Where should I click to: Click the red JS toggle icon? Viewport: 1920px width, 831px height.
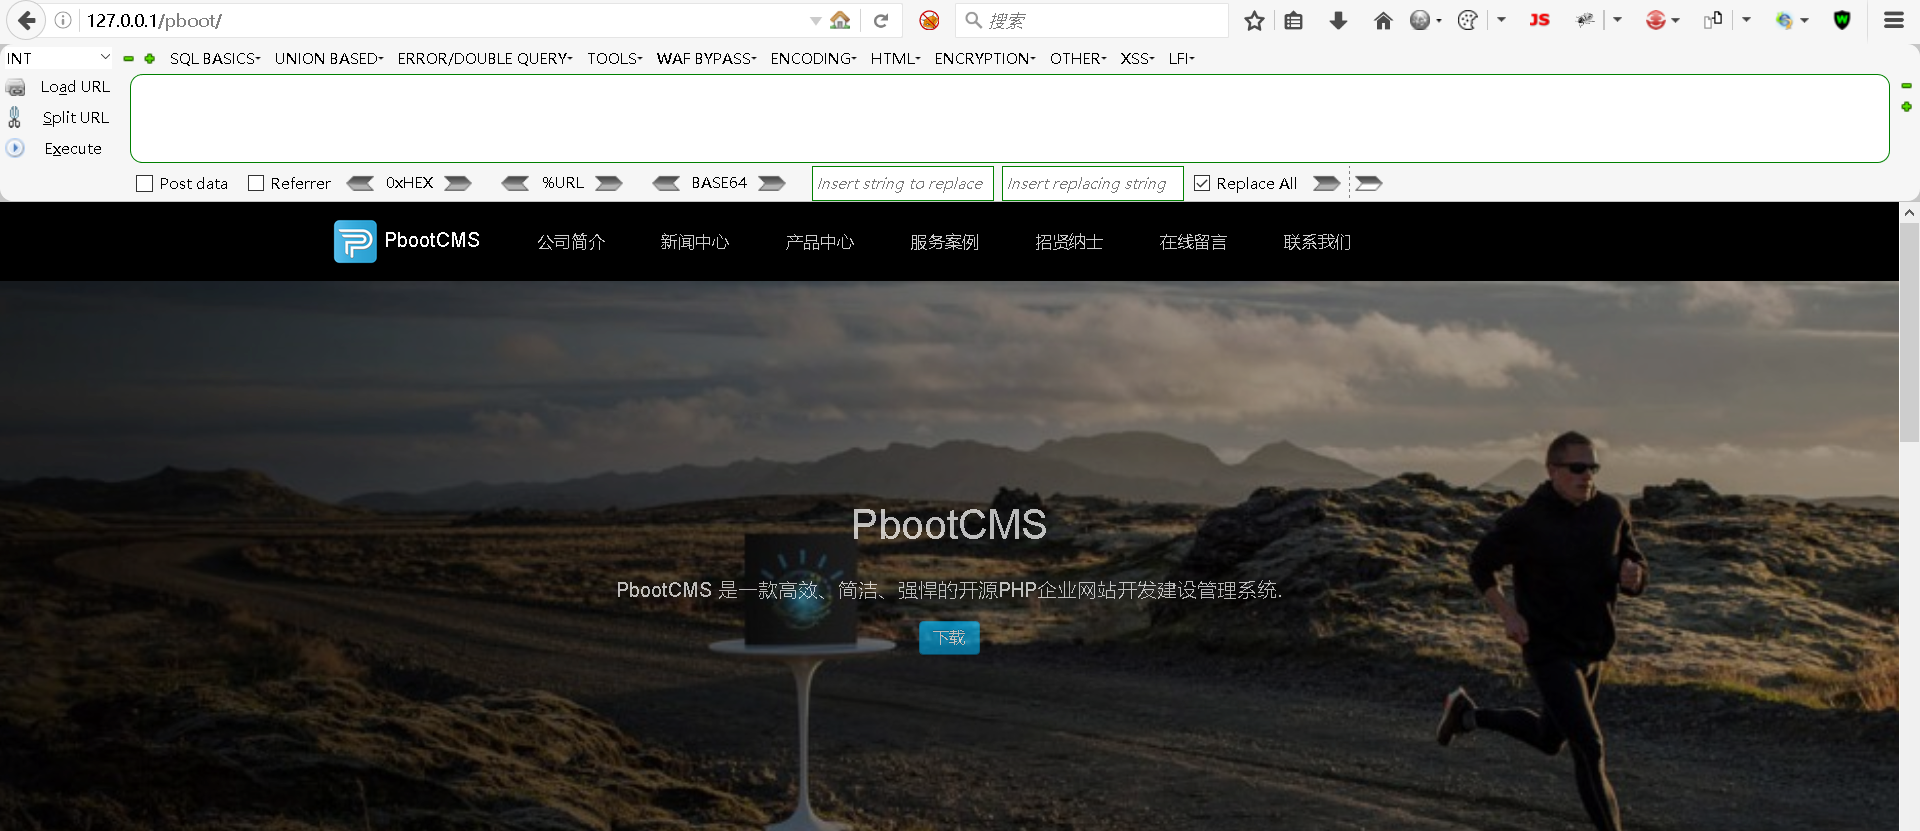pos(1540,20)
